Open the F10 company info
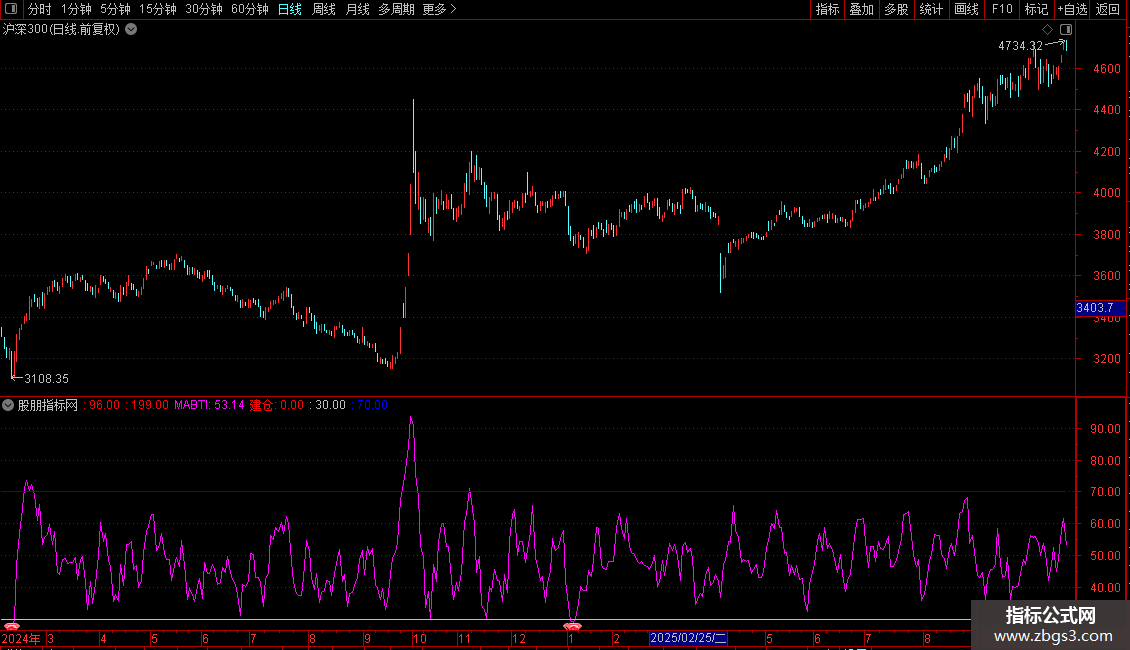The image size is (1130, 650). coord(1002,9)
